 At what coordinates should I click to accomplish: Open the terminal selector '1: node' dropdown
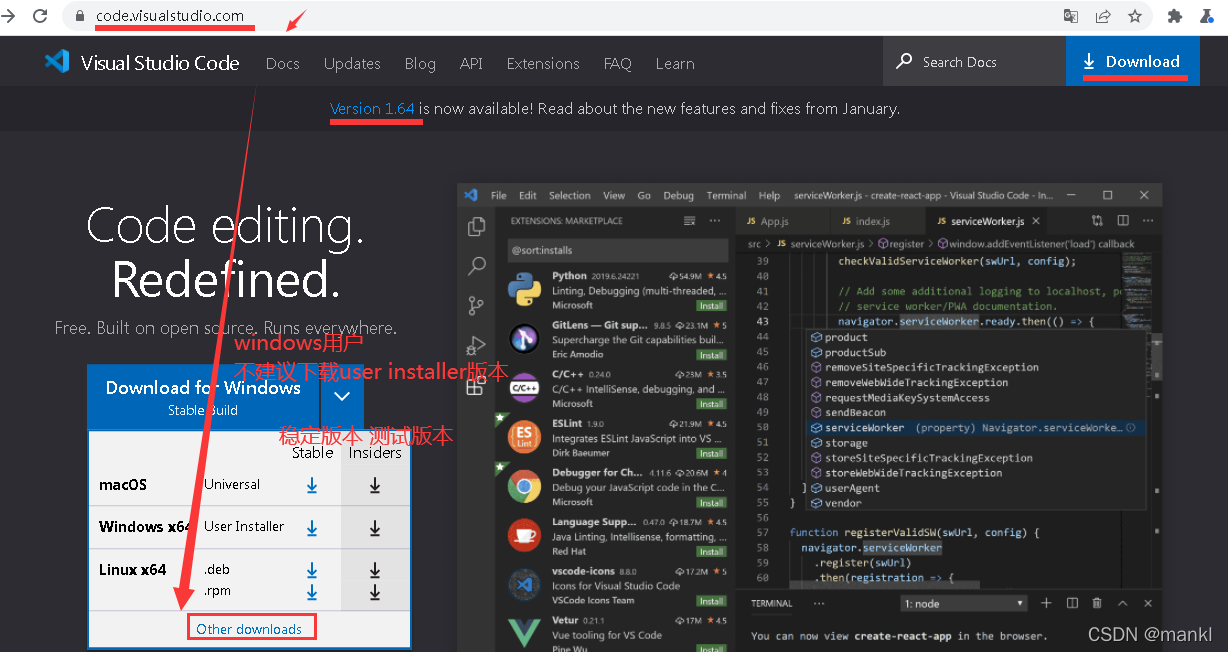tap(964, 604)
